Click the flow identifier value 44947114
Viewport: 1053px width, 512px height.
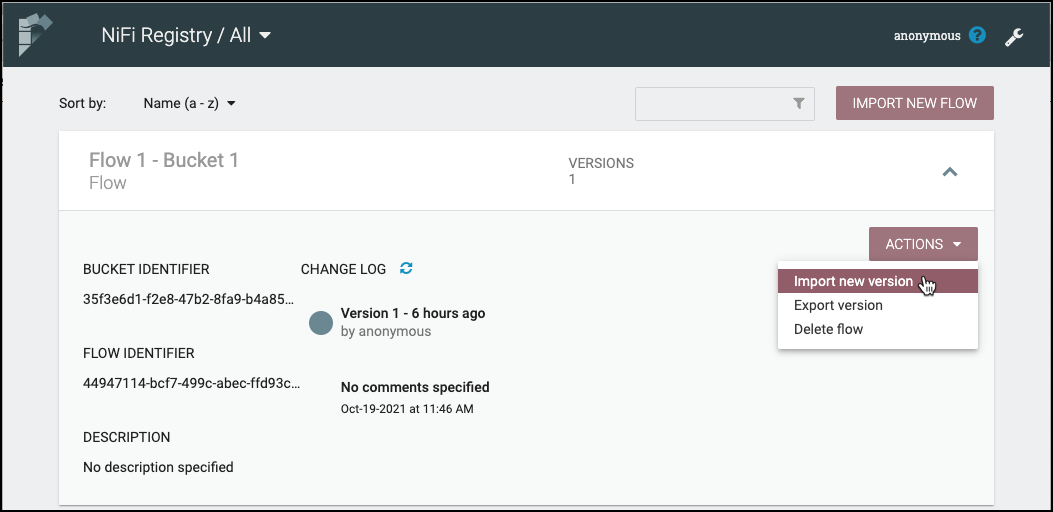[191, 382]
